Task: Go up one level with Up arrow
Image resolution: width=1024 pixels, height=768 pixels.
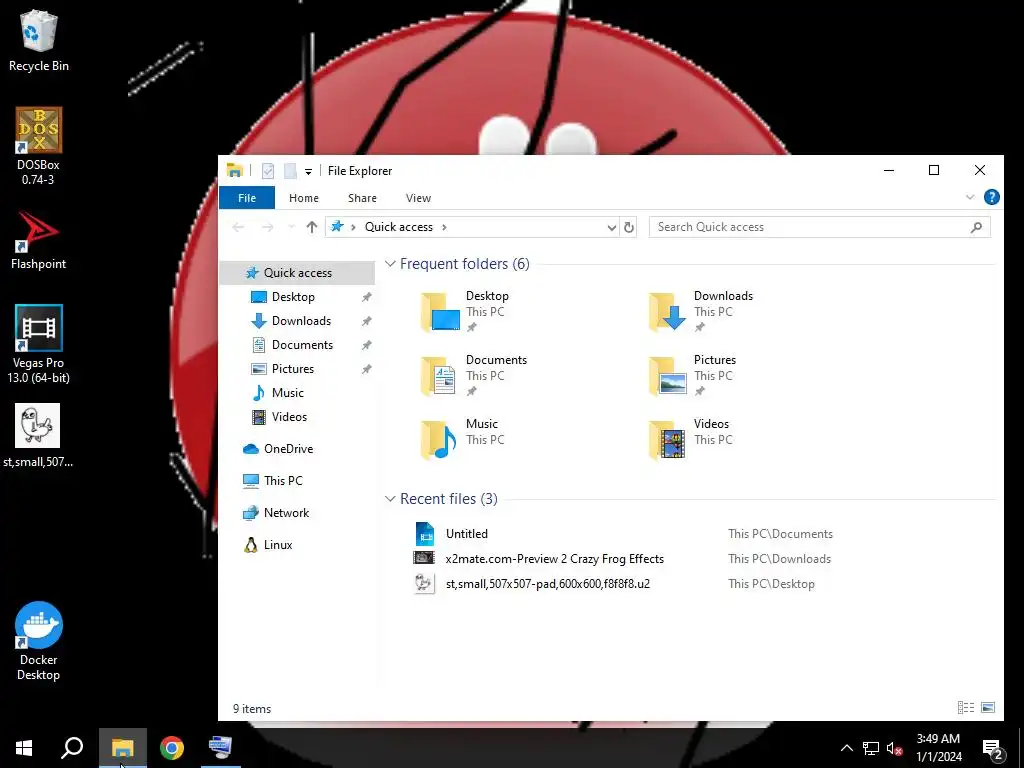Action: 312,227
